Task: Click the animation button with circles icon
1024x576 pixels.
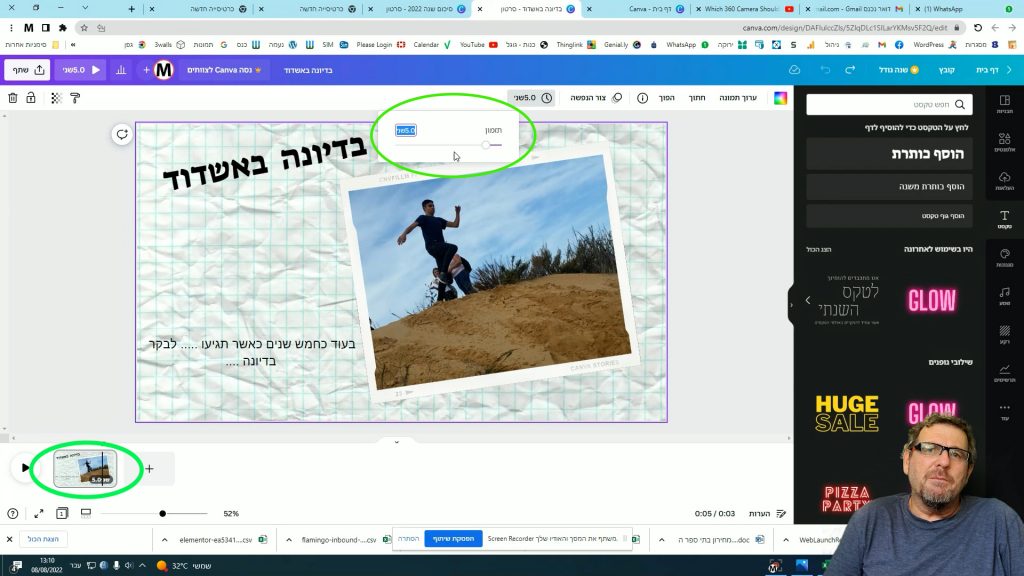Action: click(x=596, y=98)
